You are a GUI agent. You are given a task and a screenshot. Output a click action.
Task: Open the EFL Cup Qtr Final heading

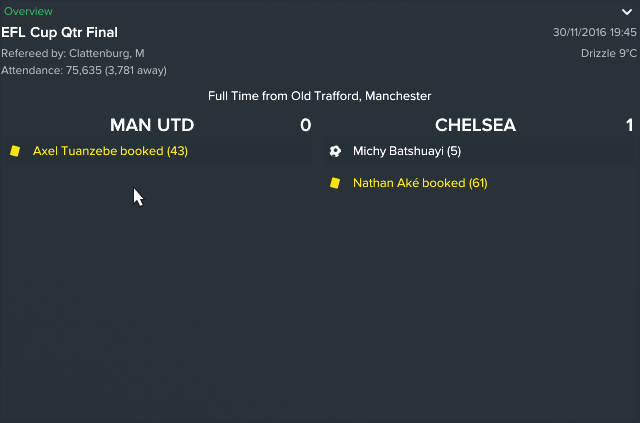(59, 32)
